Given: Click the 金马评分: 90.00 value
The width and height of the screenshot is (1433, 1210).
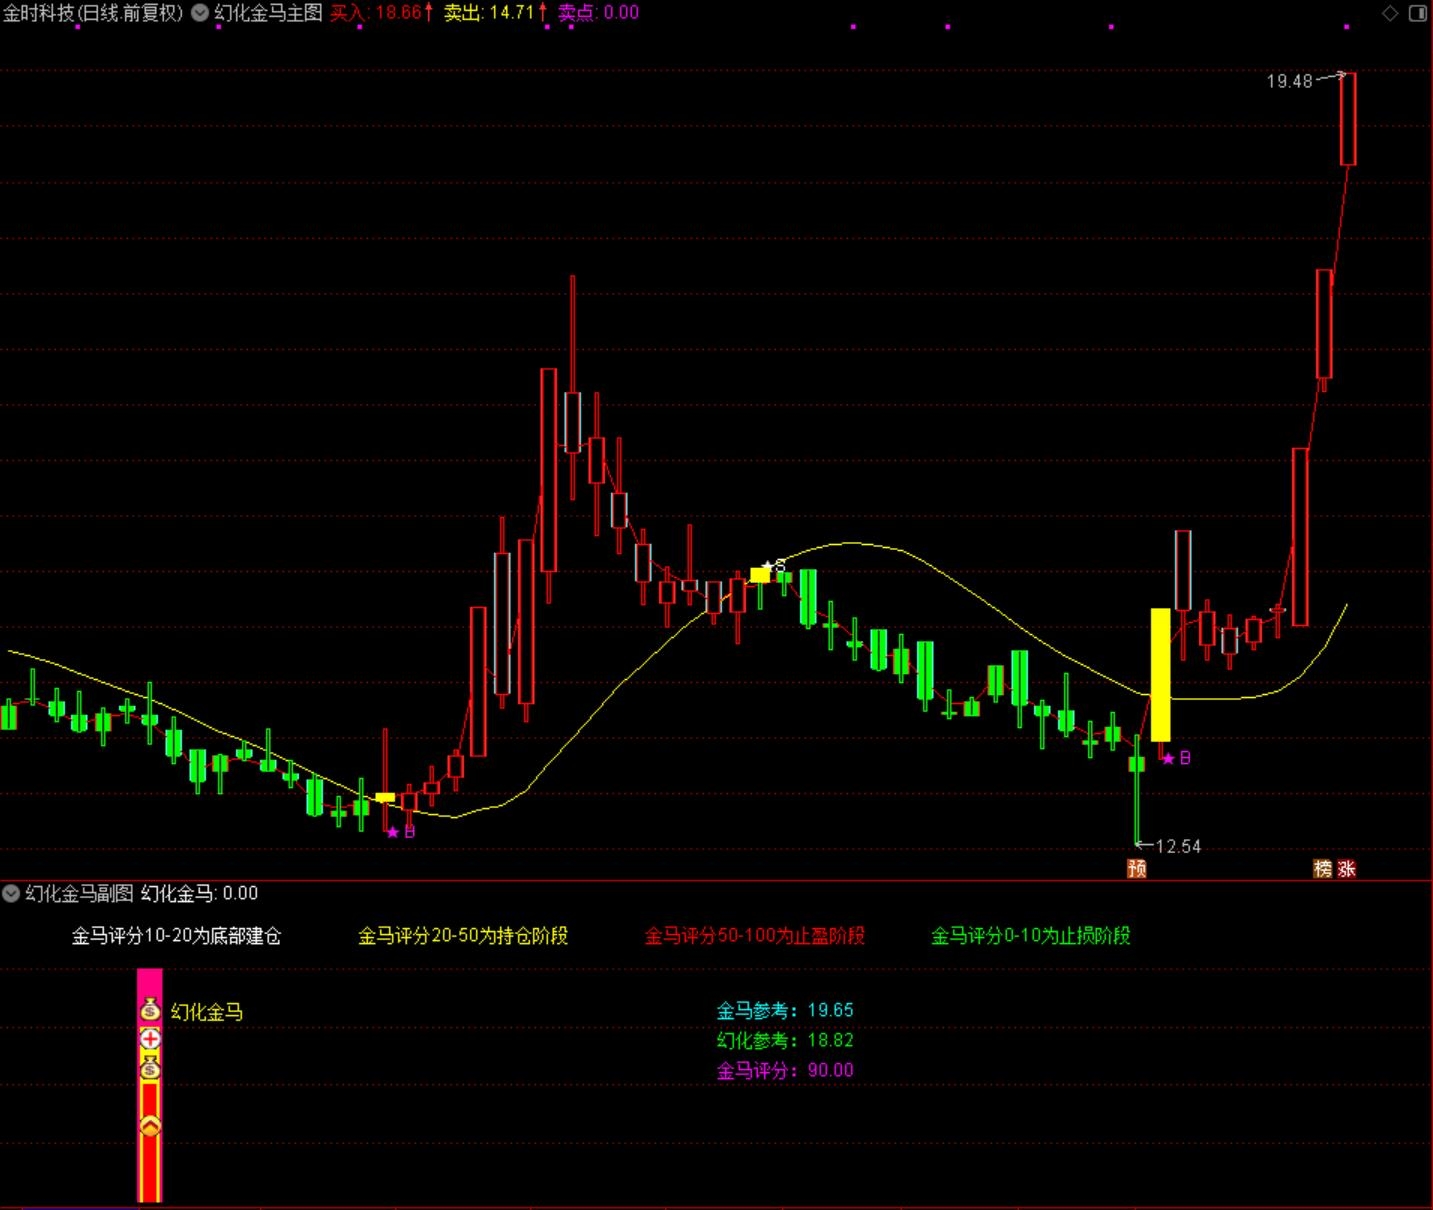Looking at the screenshot, I should click(x=785, y=1070).
